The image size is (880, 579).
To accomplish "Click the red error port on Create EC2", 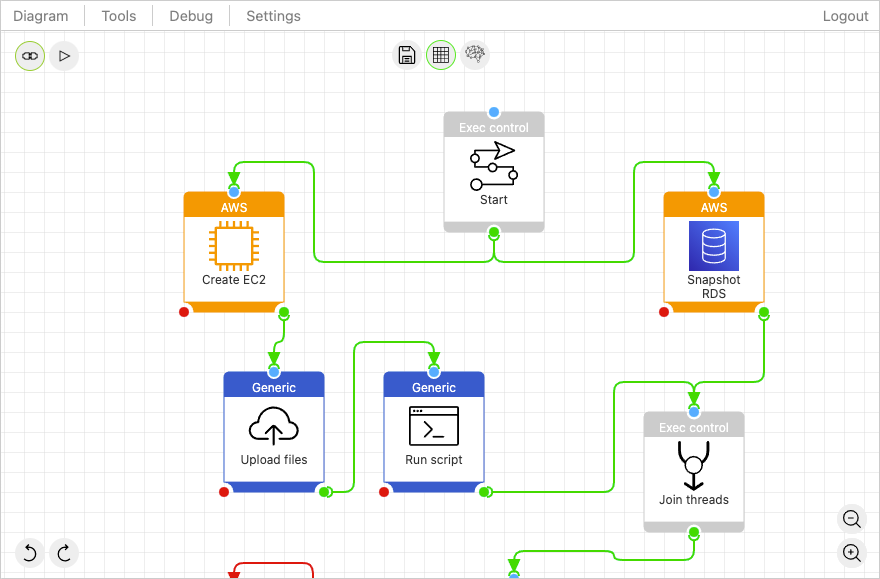I will coord(184,312).
